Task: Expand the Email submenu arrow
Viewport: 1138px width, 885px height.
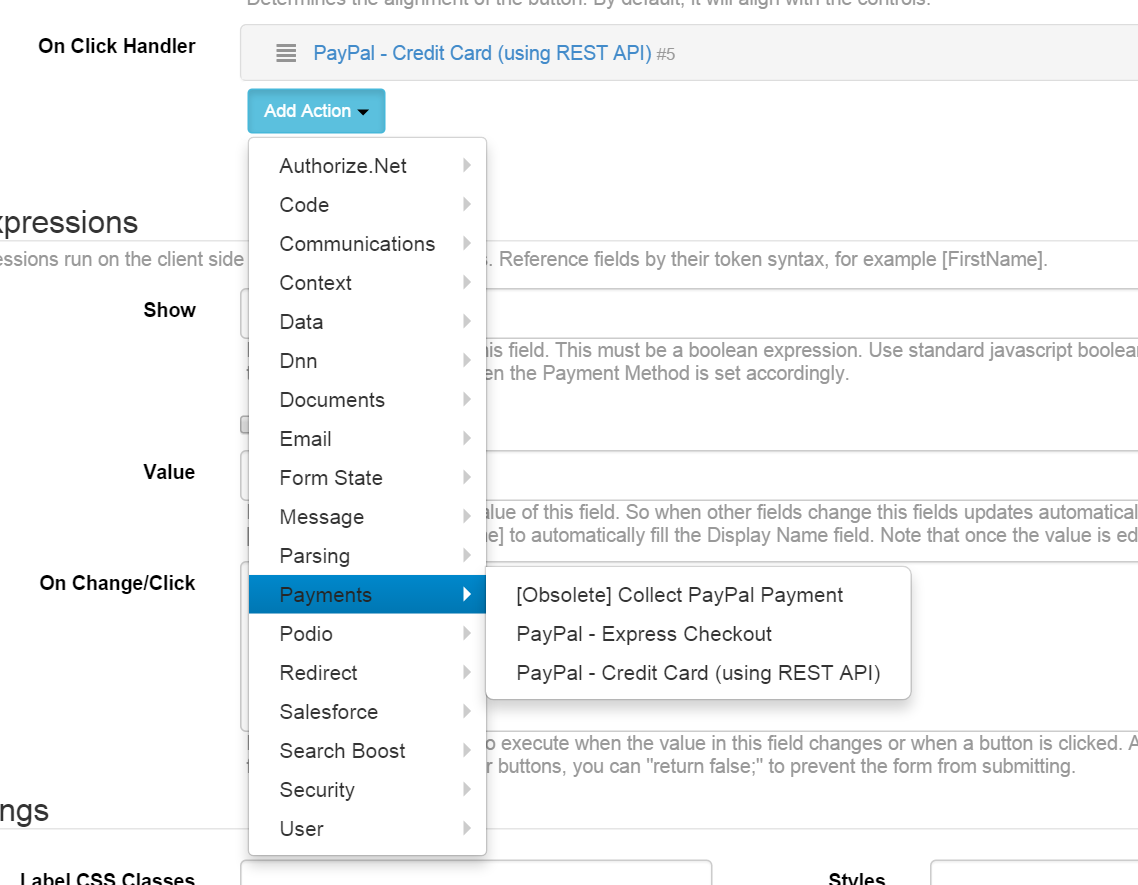Action: [x=466, y=439]
